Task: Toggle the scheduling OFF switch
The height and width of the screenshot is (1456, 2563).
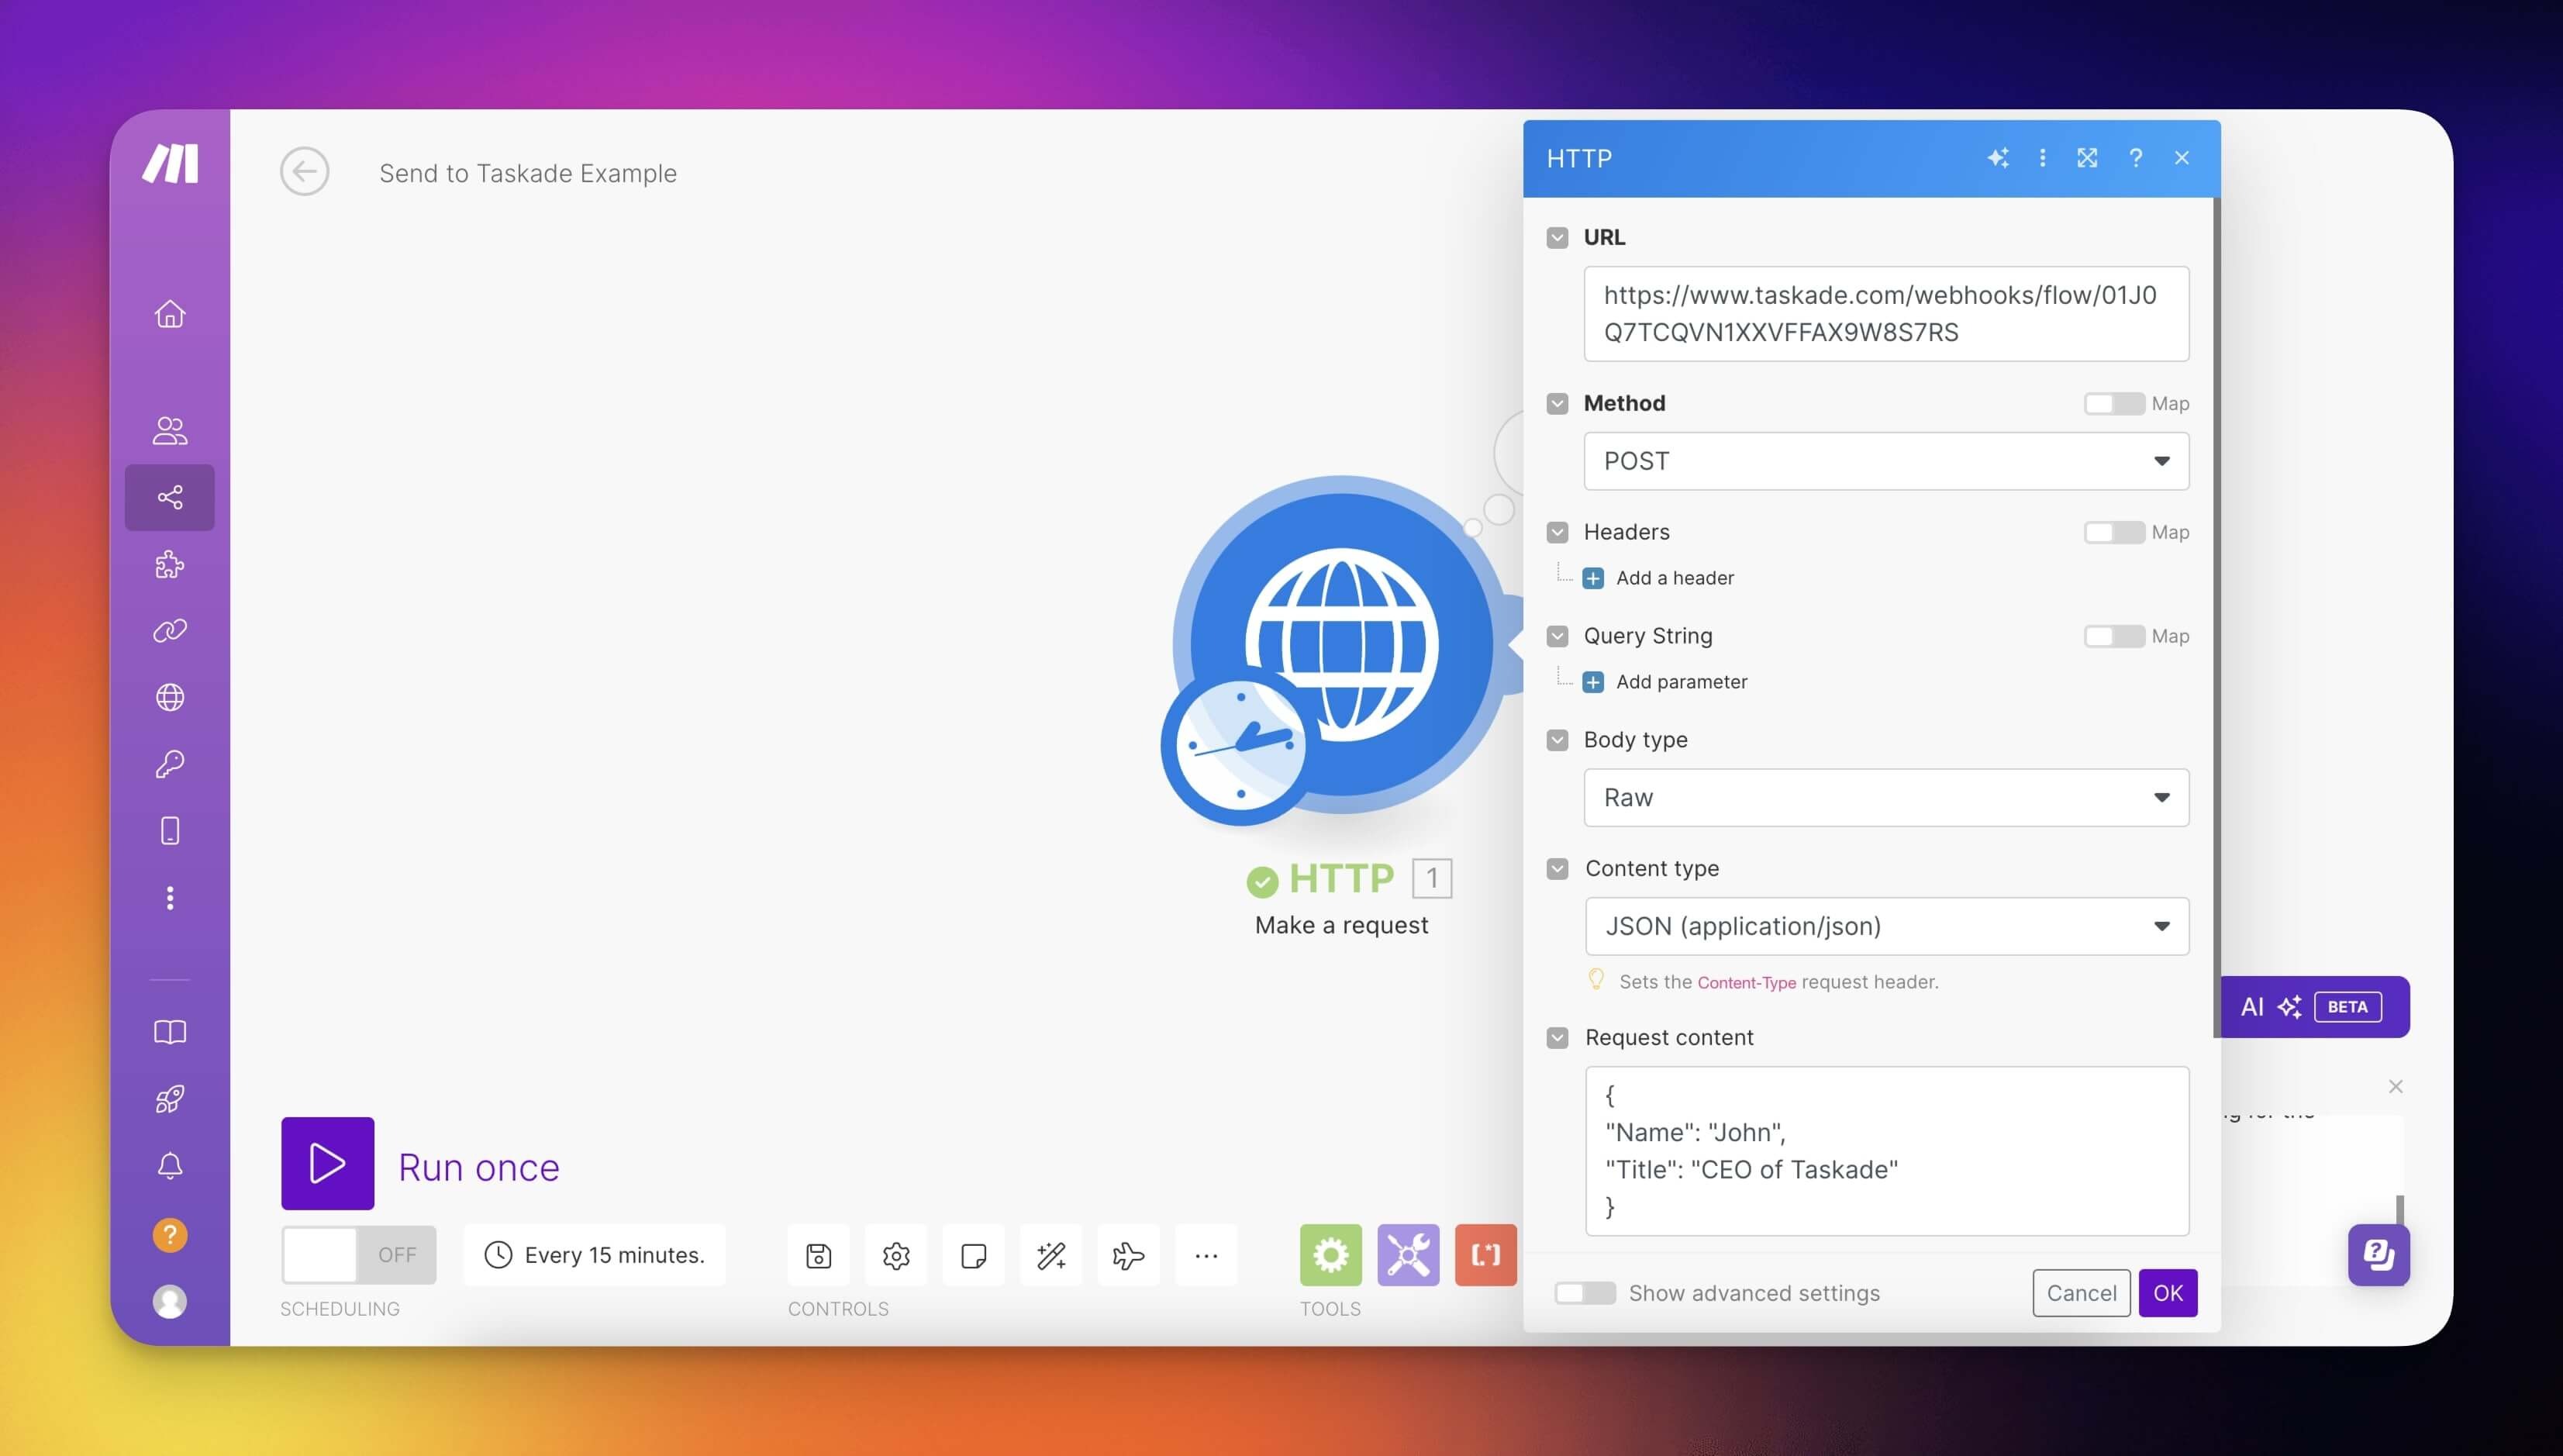Action: click(358, 1255)
